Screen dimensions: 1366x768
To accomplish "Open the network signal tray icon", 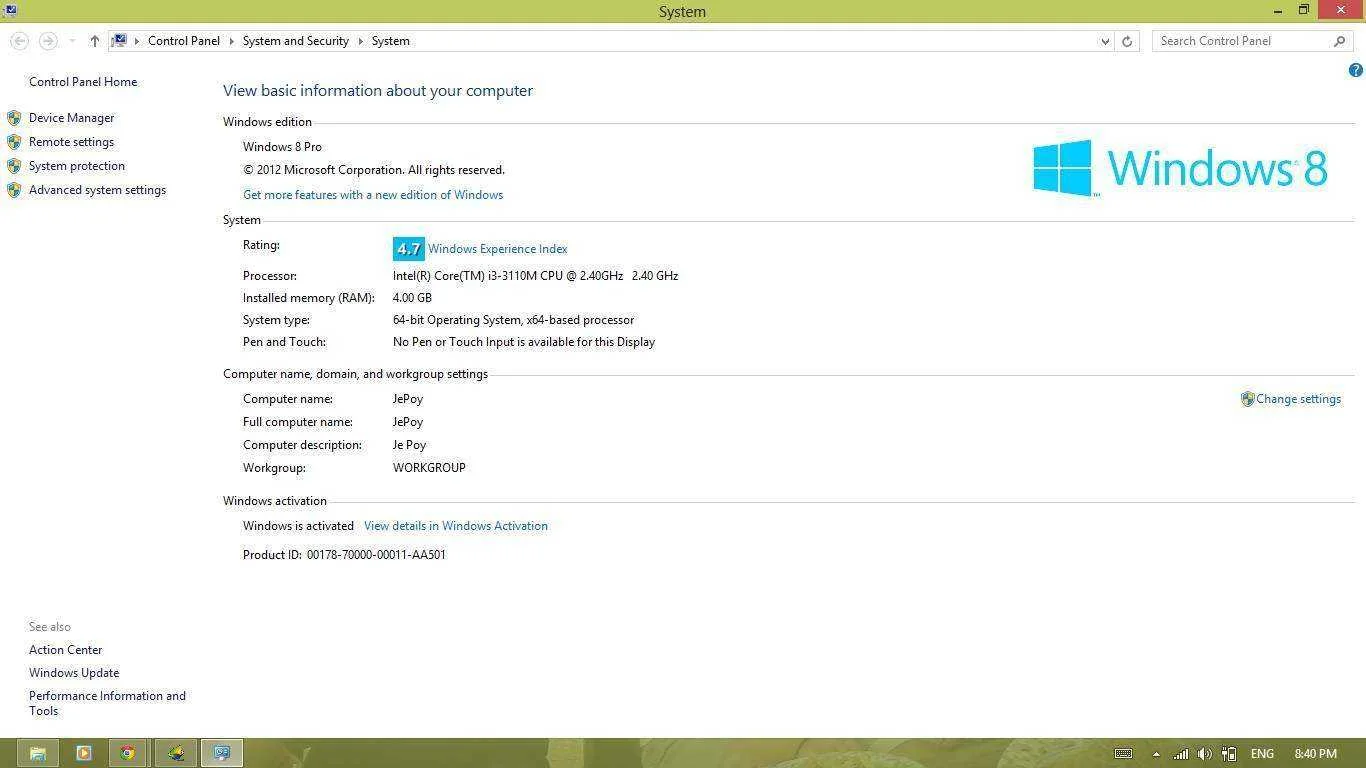I will pos(1181,754).
